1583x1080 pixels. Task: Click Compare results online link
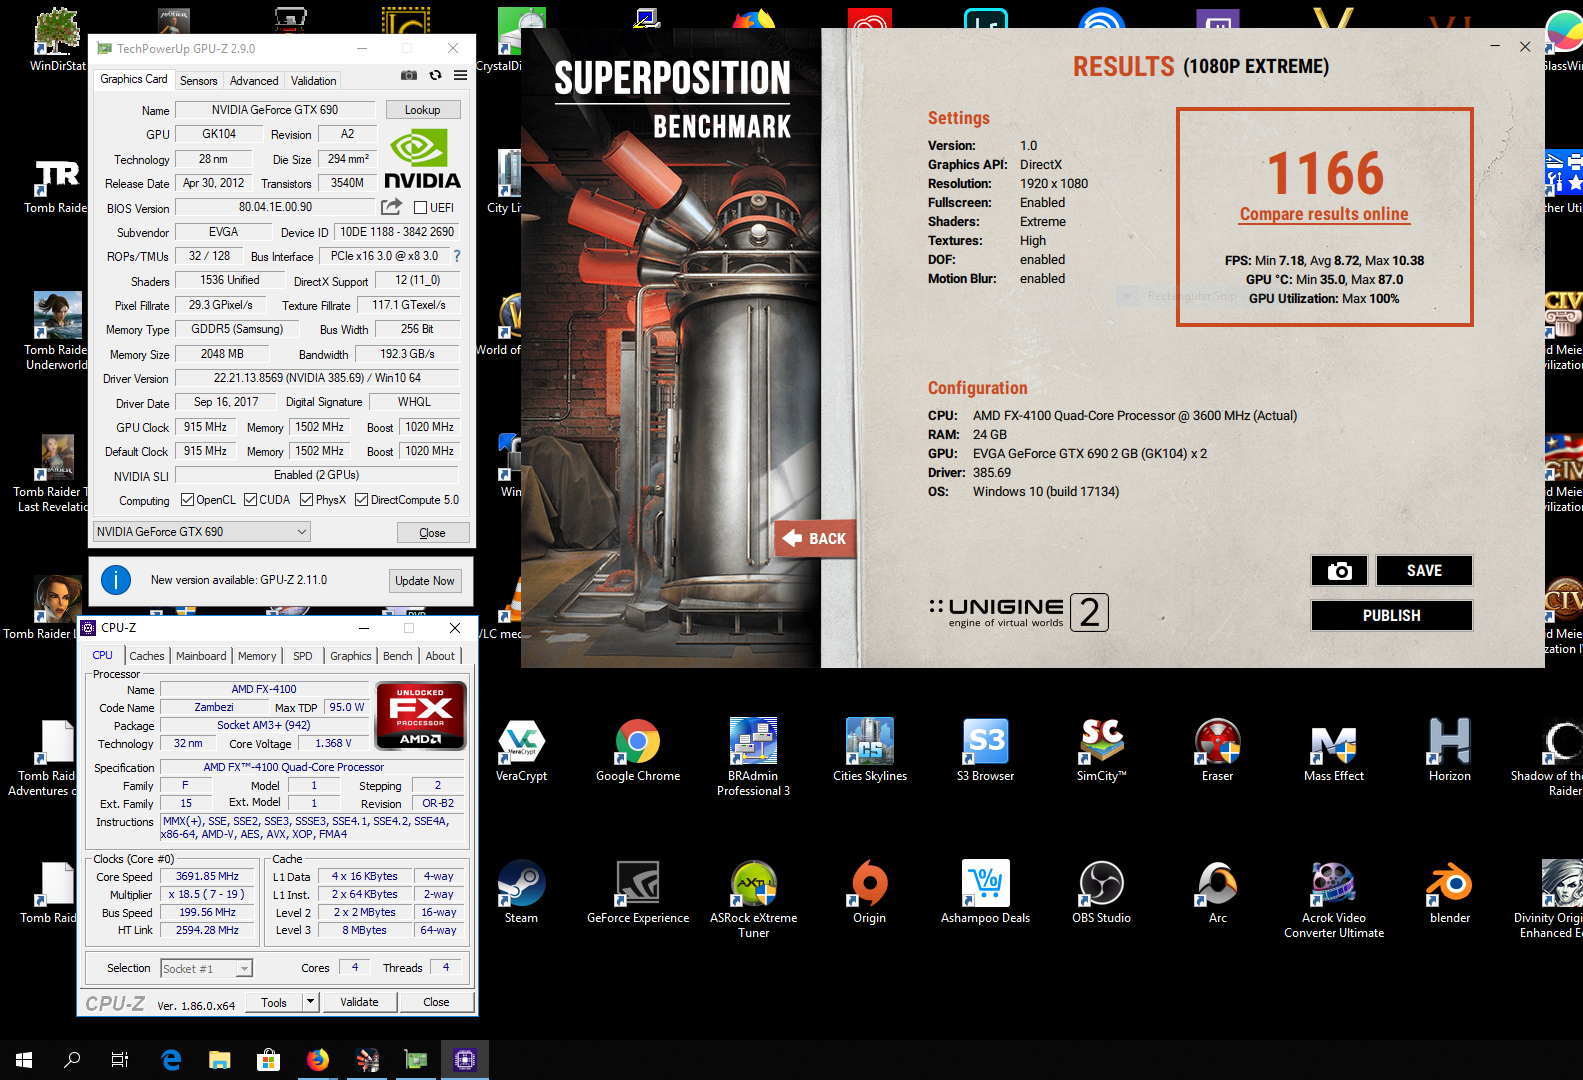click(x=1324, y=214)
